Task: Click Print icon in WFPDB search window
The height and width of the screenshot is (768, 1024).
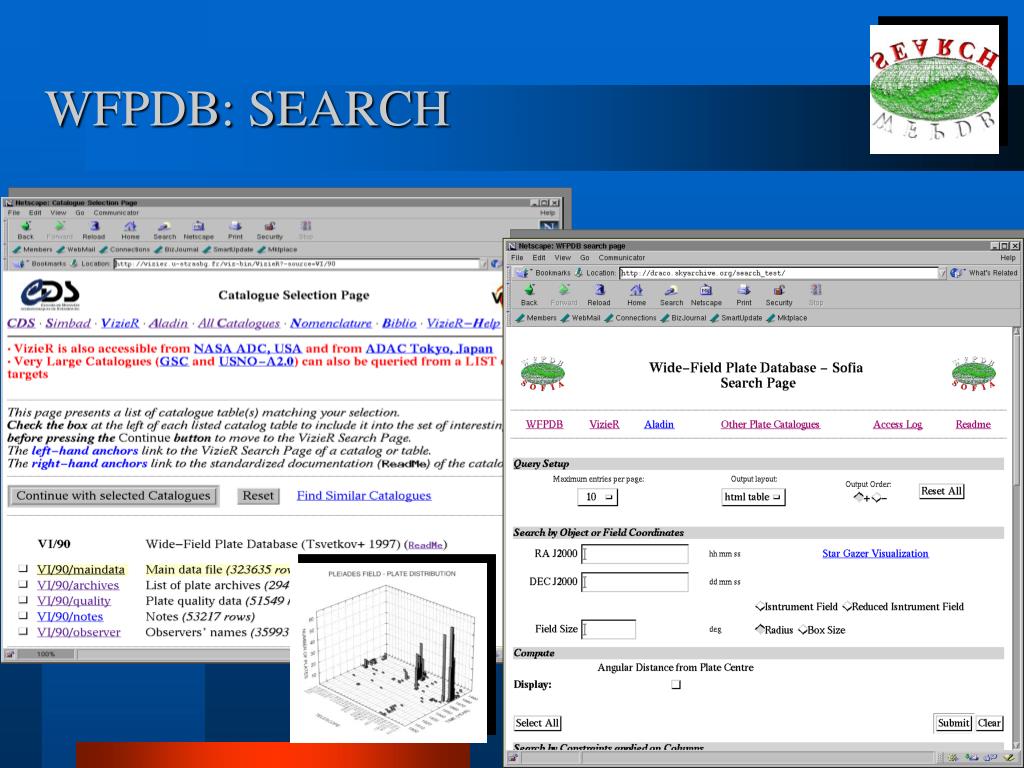Action: point(744,295)
